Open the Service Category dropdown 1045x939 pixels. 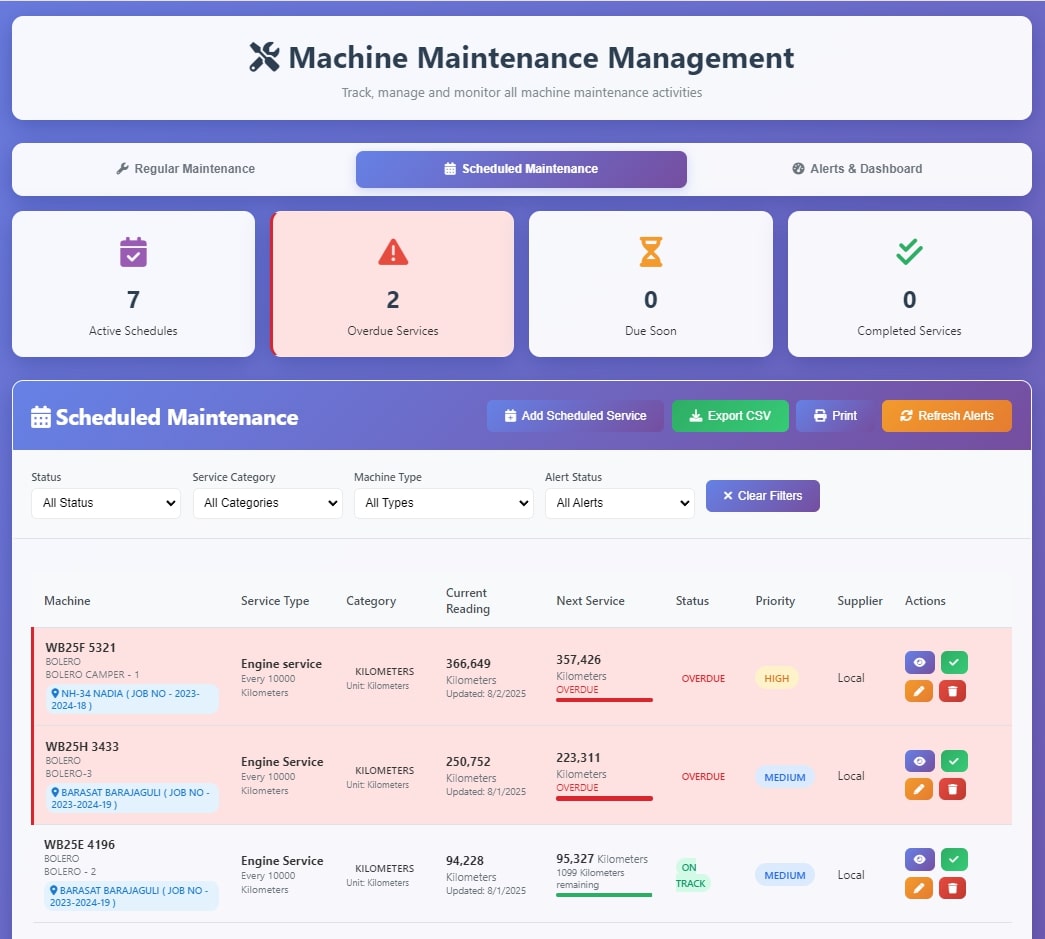(267, 503)
